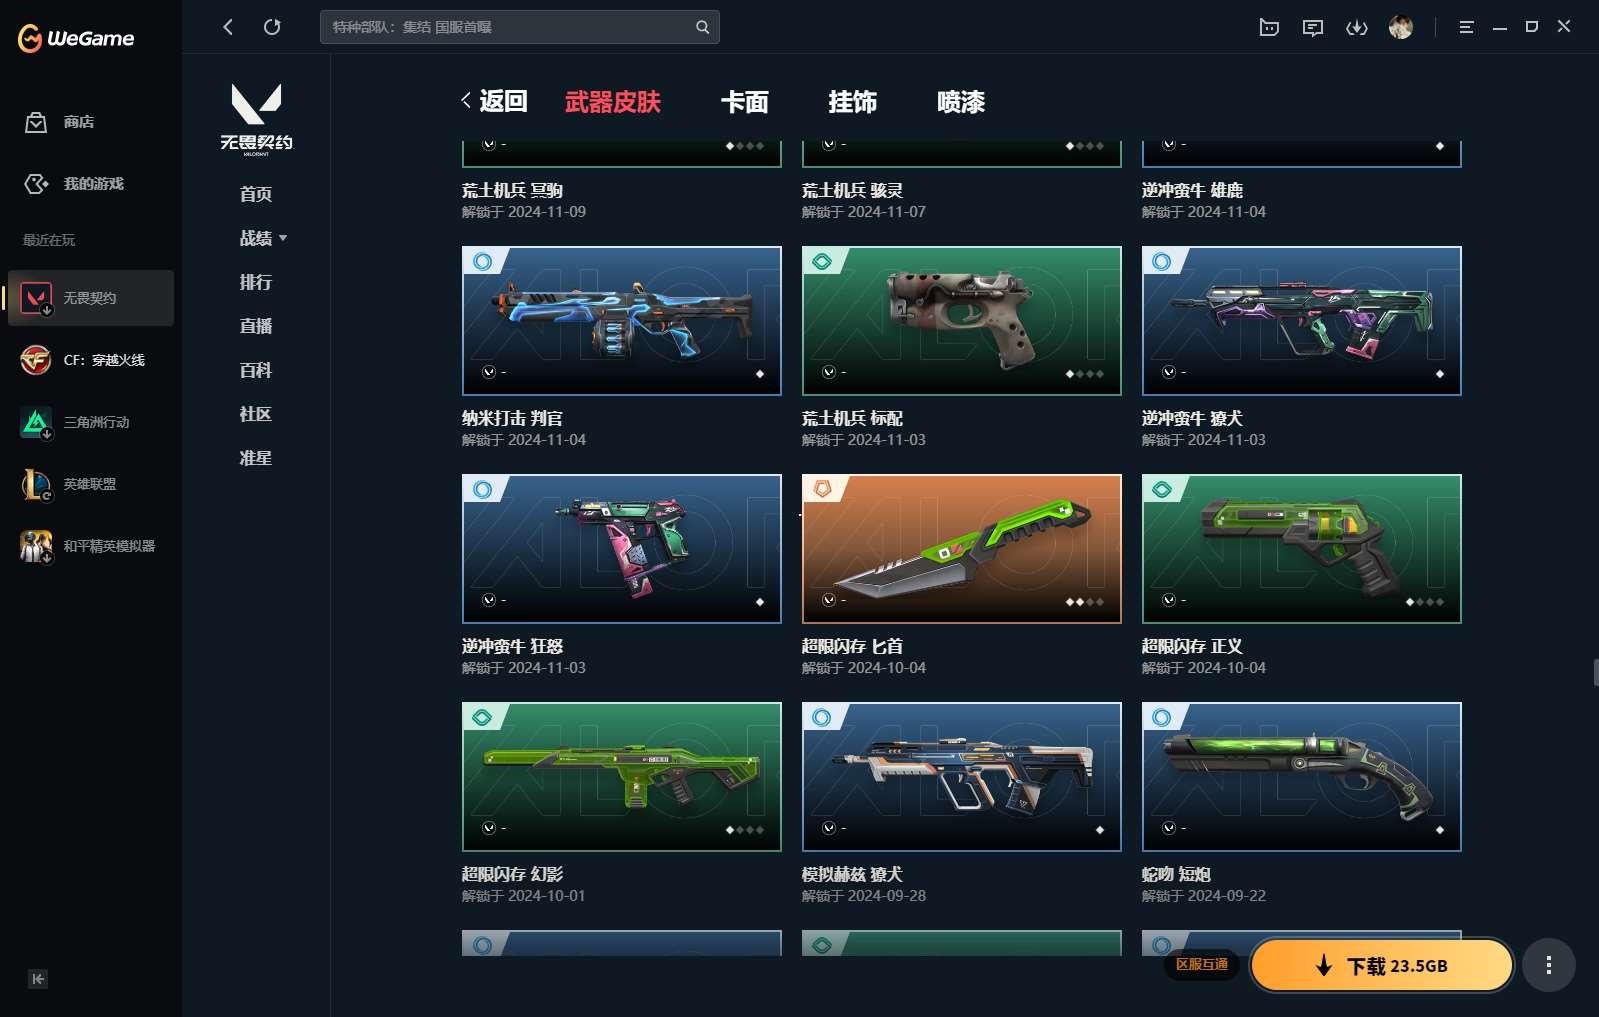Expand details chevron on 蛇吻 短炮 card
The height and width of the screenshot is (1017, 1599).
[1169, 828]
